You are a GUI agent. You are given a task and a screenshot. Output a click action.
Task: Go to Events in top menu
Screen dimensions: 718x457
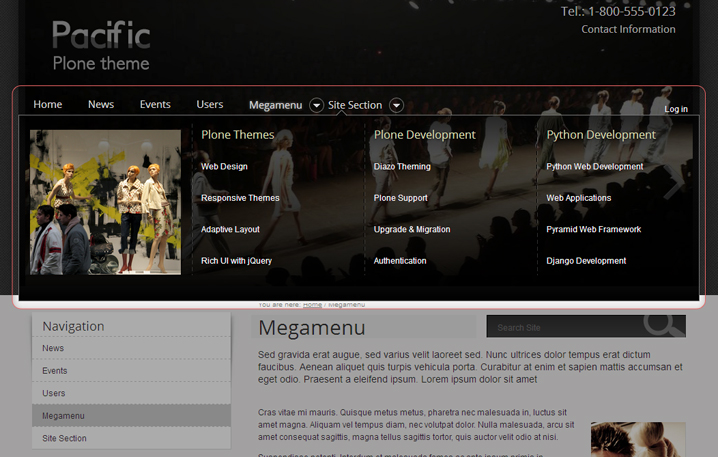click(x=155, y=104)
